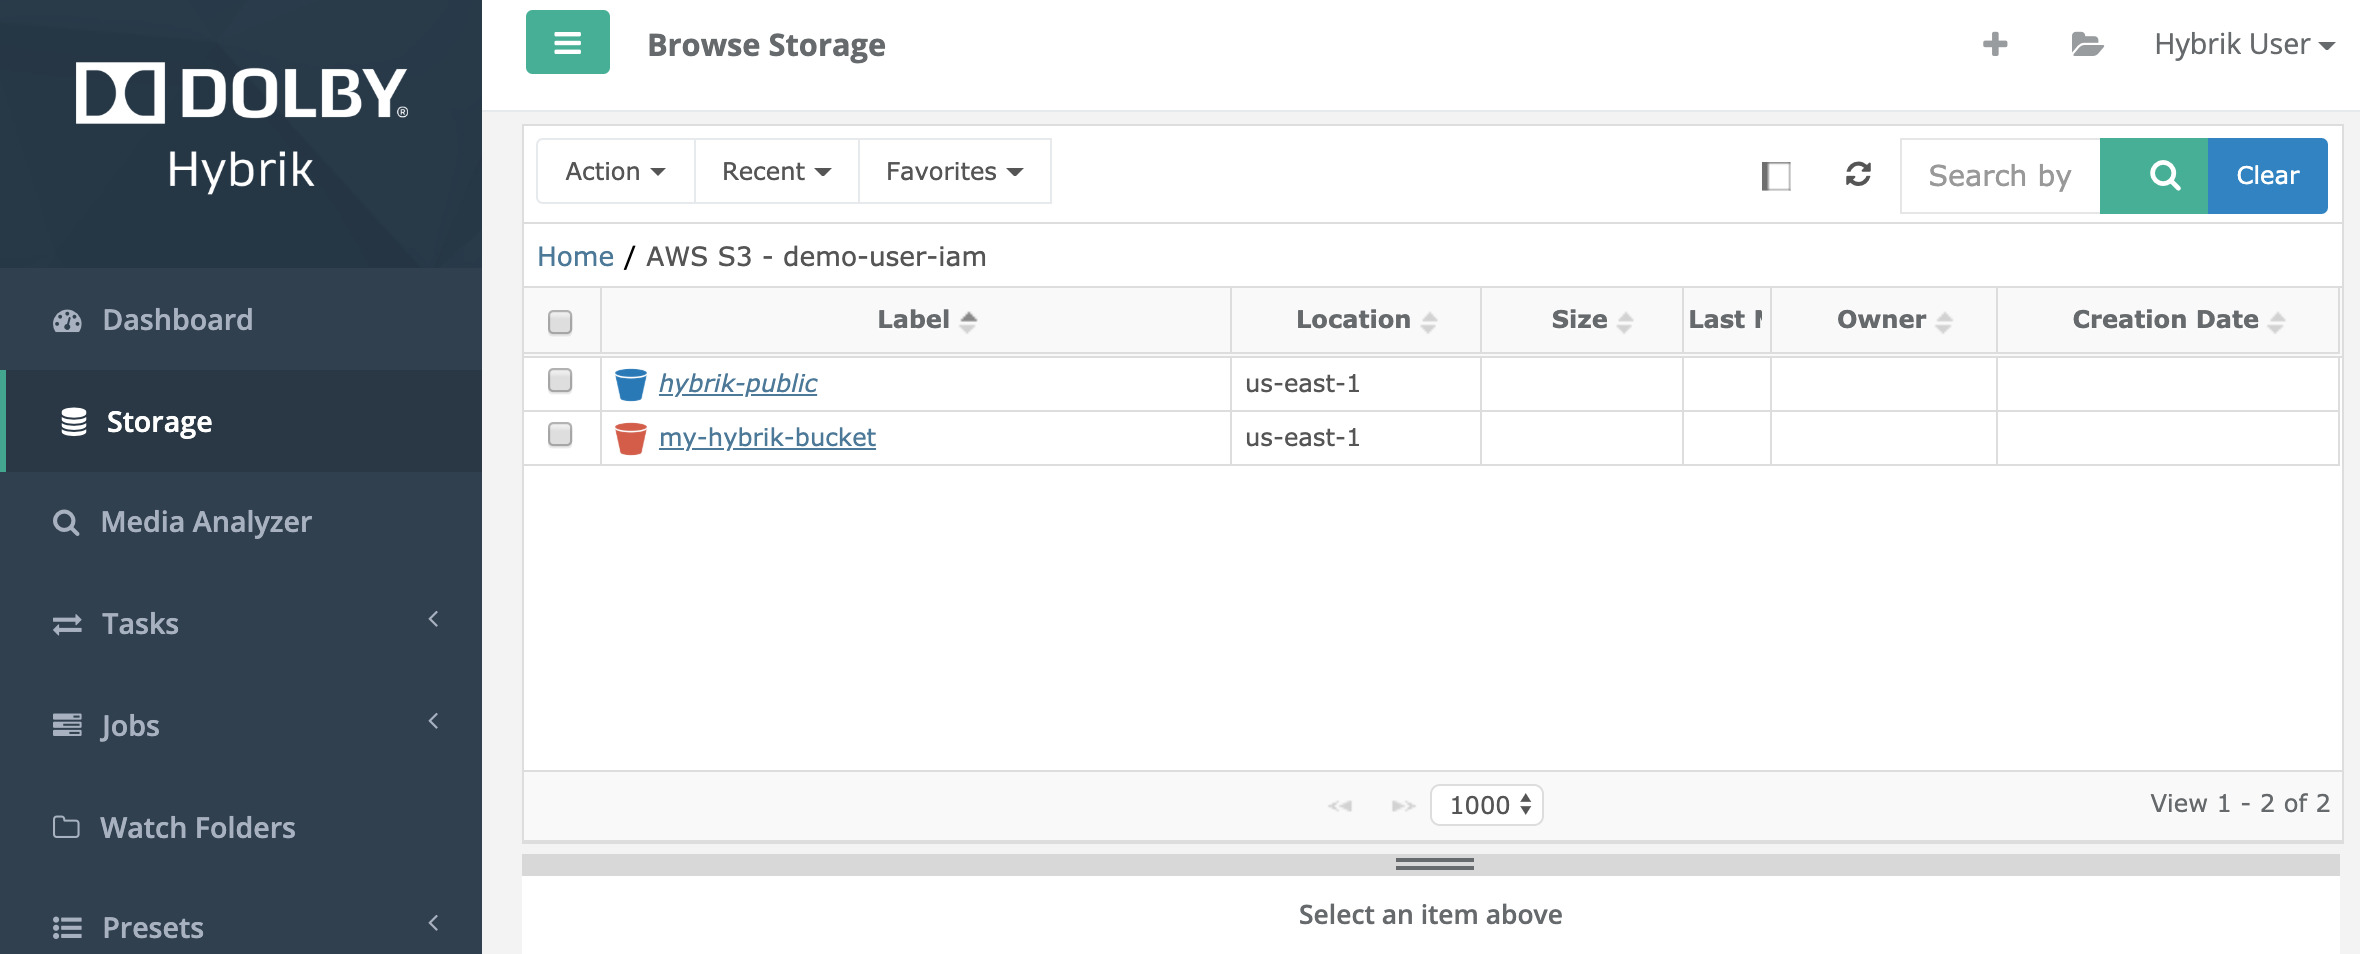The image size is (2360, 954).
Task: Expand the Jobs sidebar submenu chevron
Action: pyautogui.click(x=434, y=721)
